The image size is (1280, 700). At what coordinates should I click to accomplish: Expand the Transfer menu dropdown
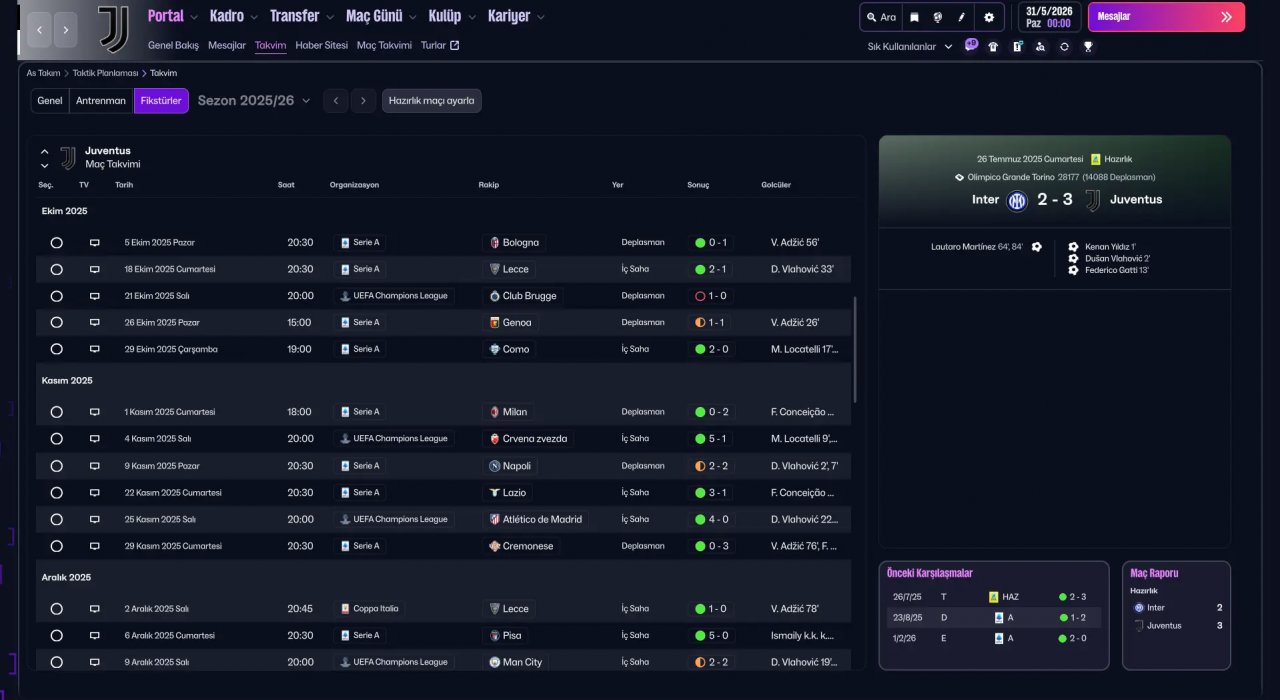click(302, 16)
